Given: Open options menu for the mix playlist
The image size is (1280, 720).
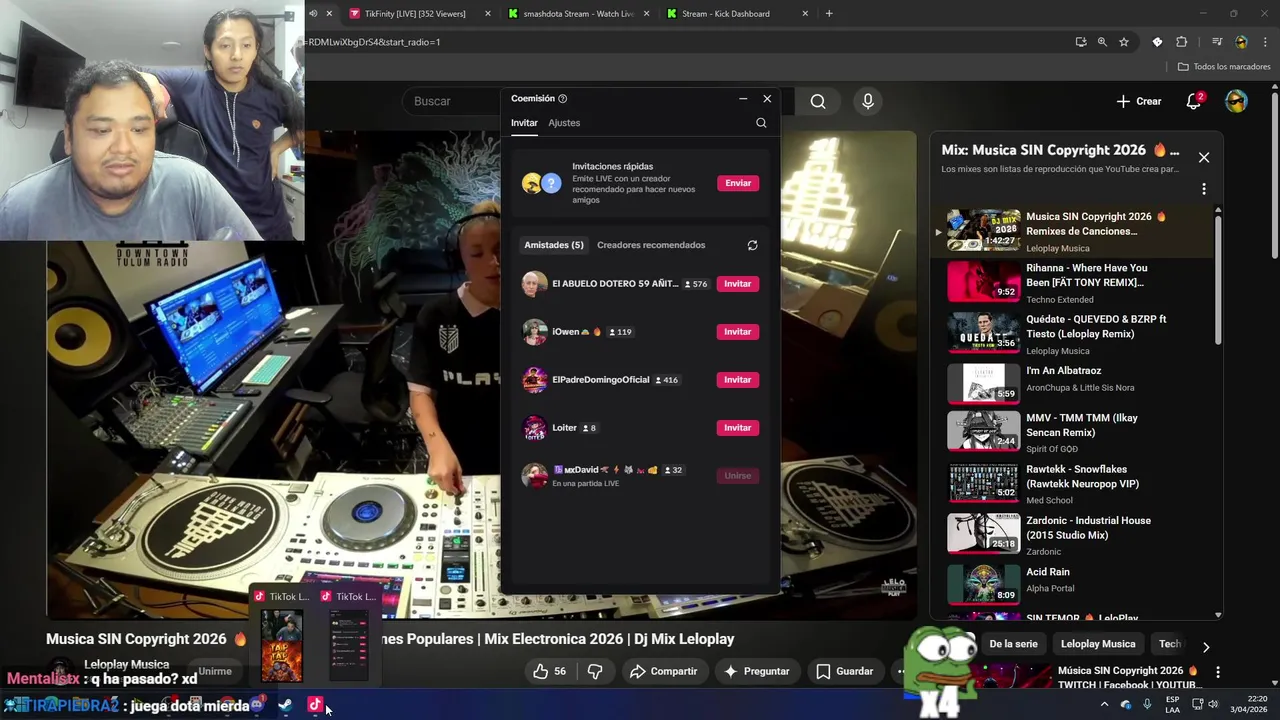Looking at the screenshot, I should [1204, 189].
